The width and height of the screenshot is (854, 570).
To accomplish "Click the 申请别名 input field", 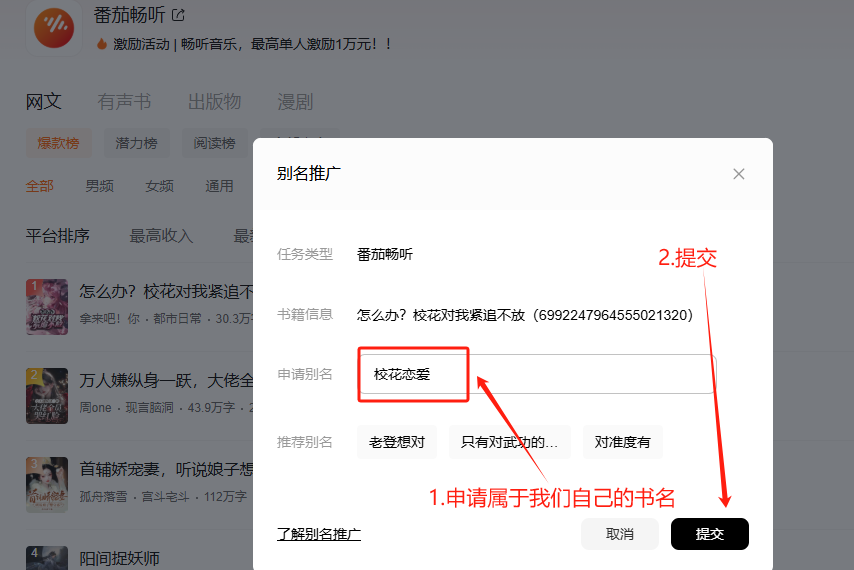I will (x=536, y=374).
